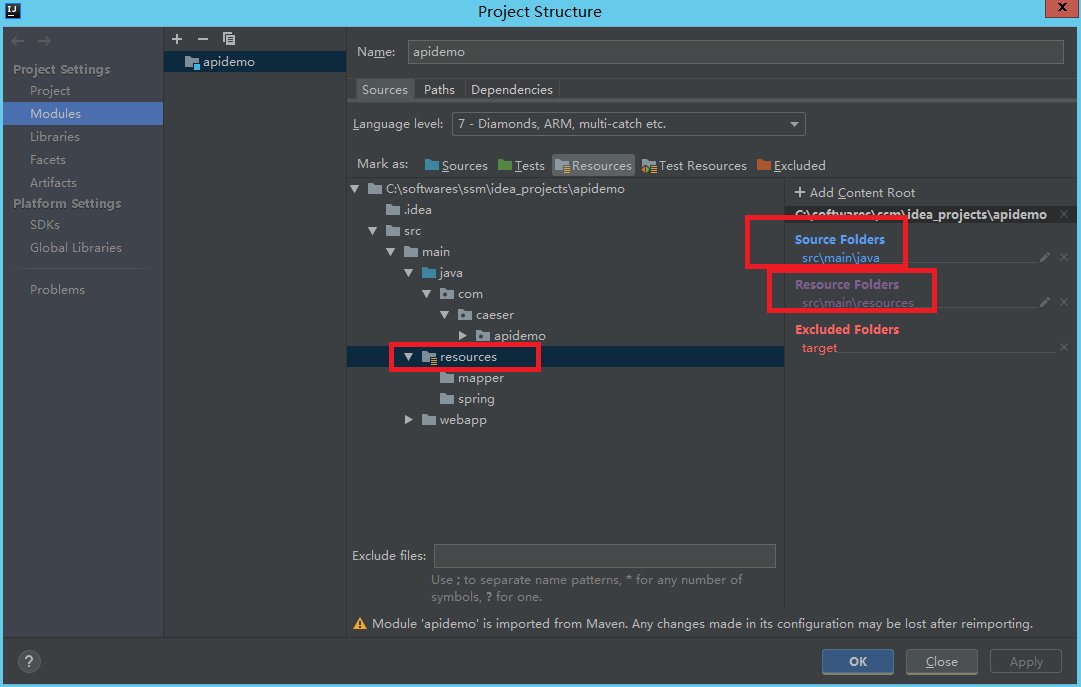This screenshot has width=1081, height=687.
Task: Click Add Content Root
Action: click(855, 192)
